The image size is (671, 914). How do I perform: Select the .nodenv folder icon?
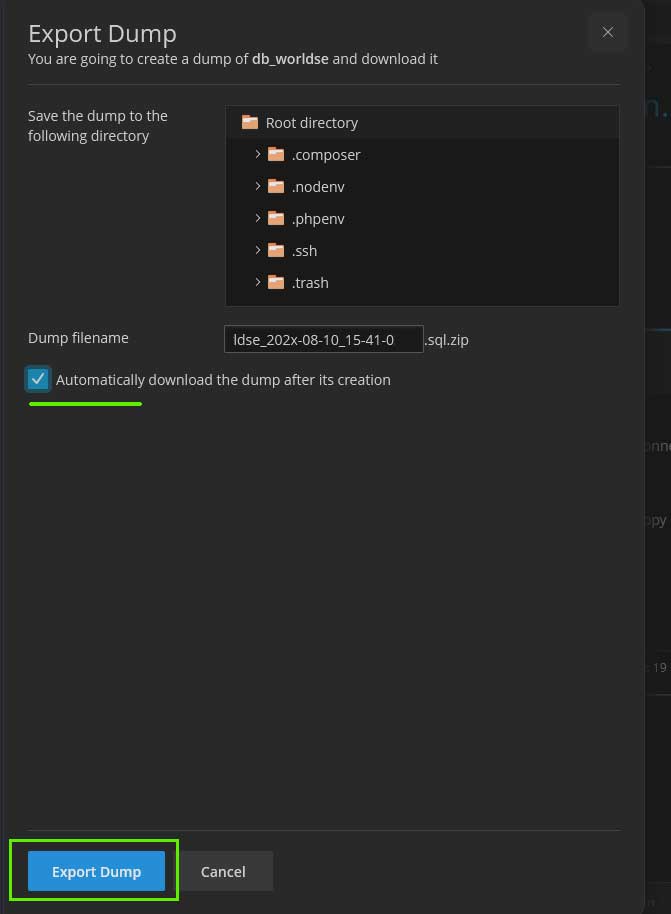pyautogui.click(x=275, y=187)
